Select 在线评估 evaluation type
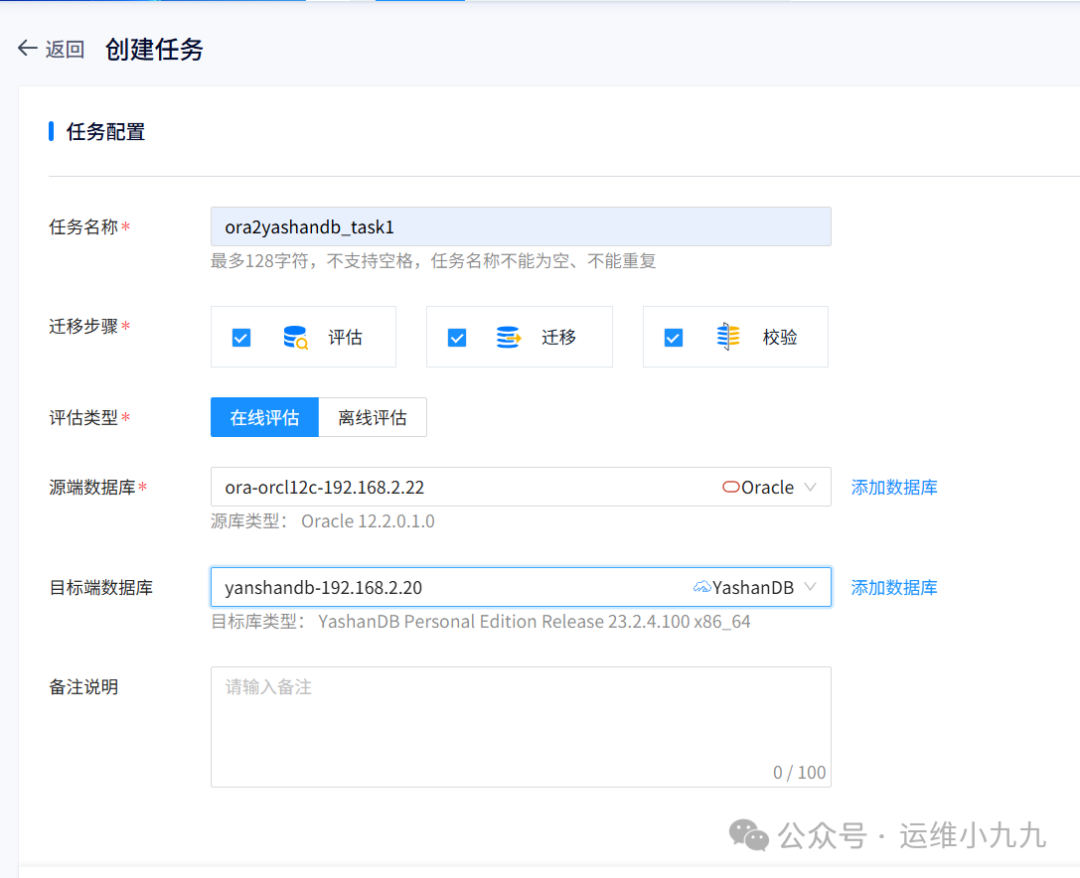1080x878 pixels. [x=264, y=417]
